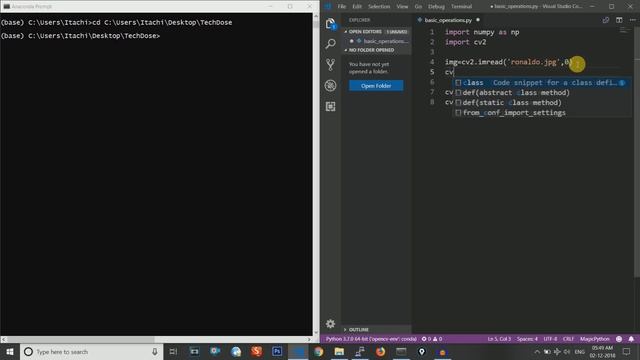Open the Go menu
The height and width of the screenshot is (360, 640).
point(418,6)
